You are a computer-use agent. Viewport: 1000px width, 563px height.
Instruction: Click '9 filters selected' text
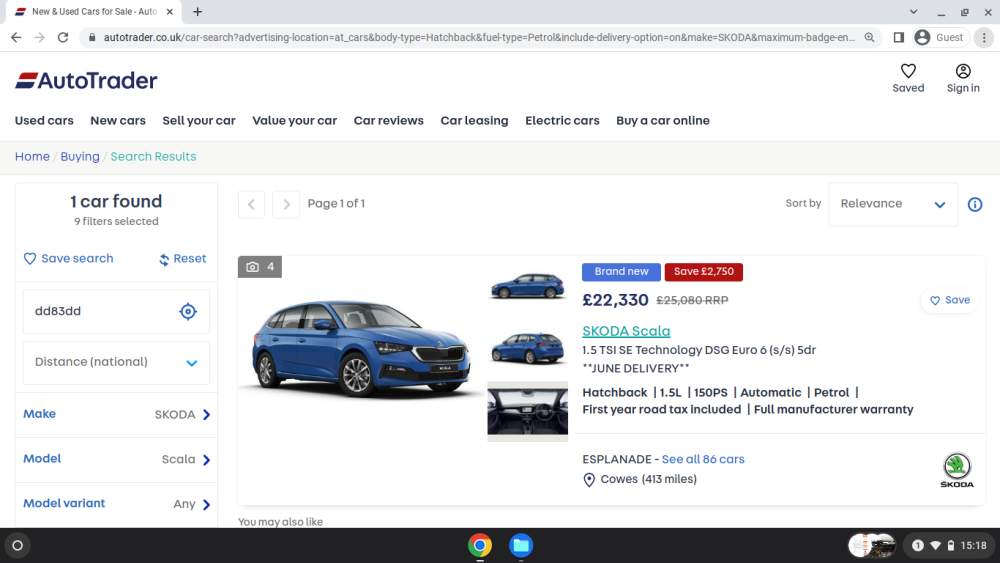116,221
